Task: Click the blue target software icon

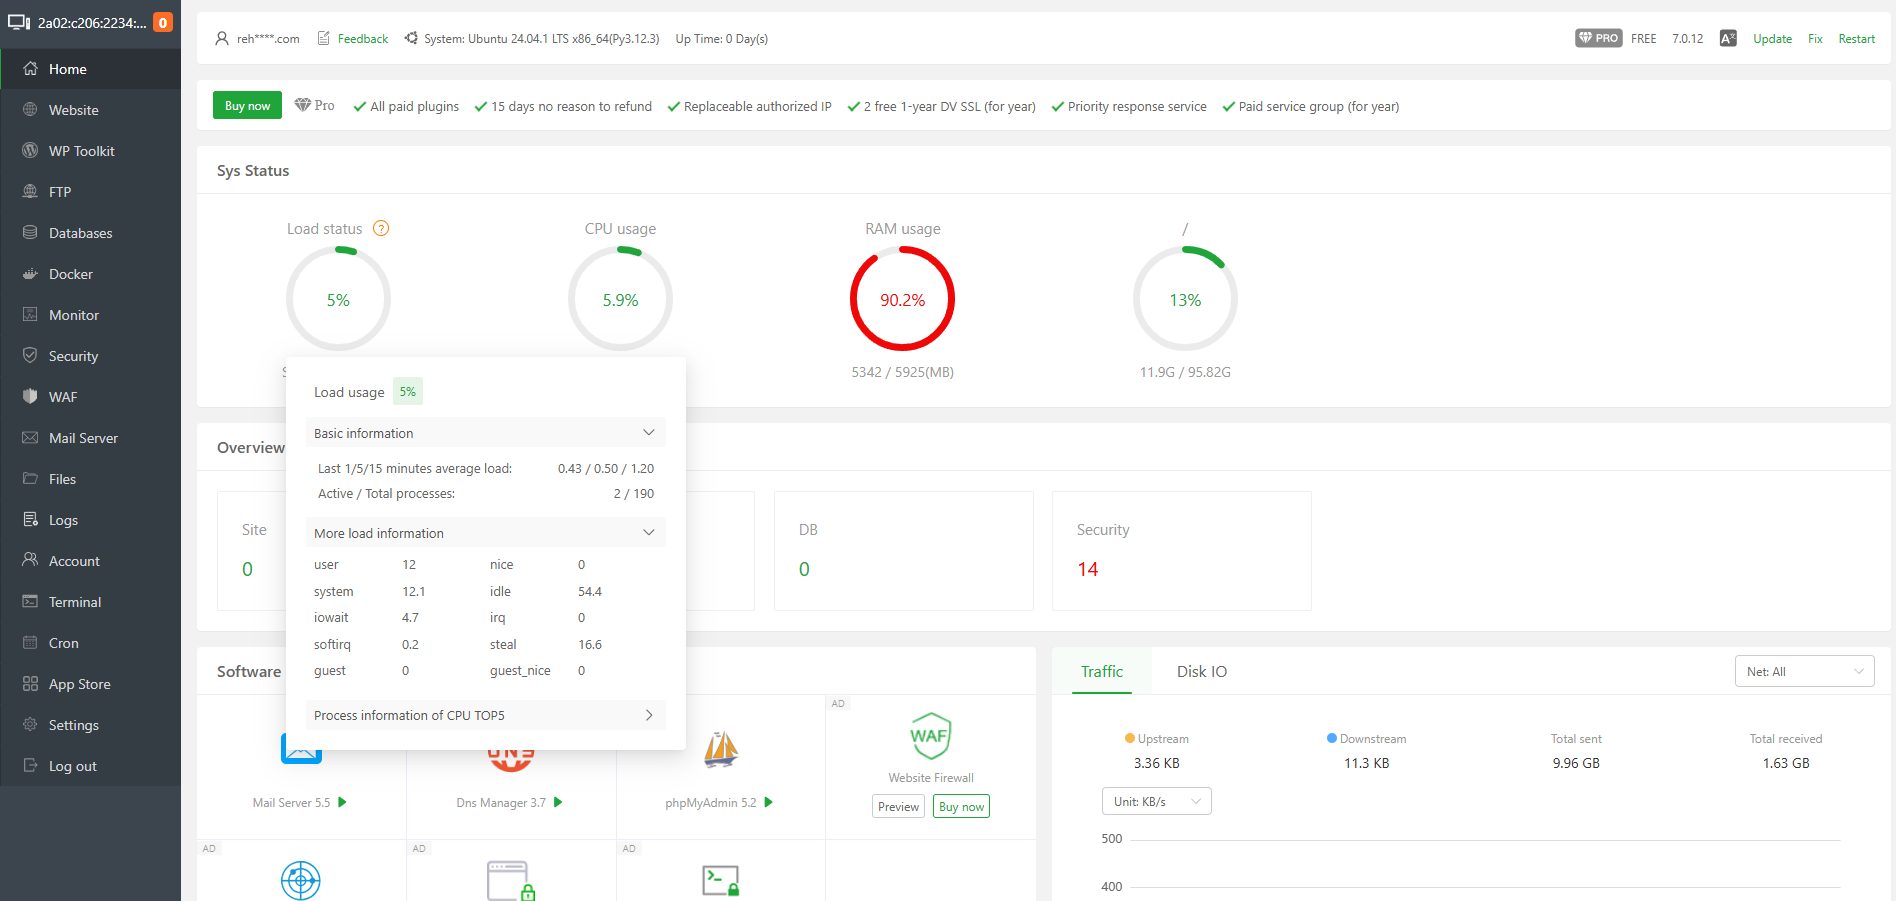Action: pyautogui.click(x=301, y=880)
